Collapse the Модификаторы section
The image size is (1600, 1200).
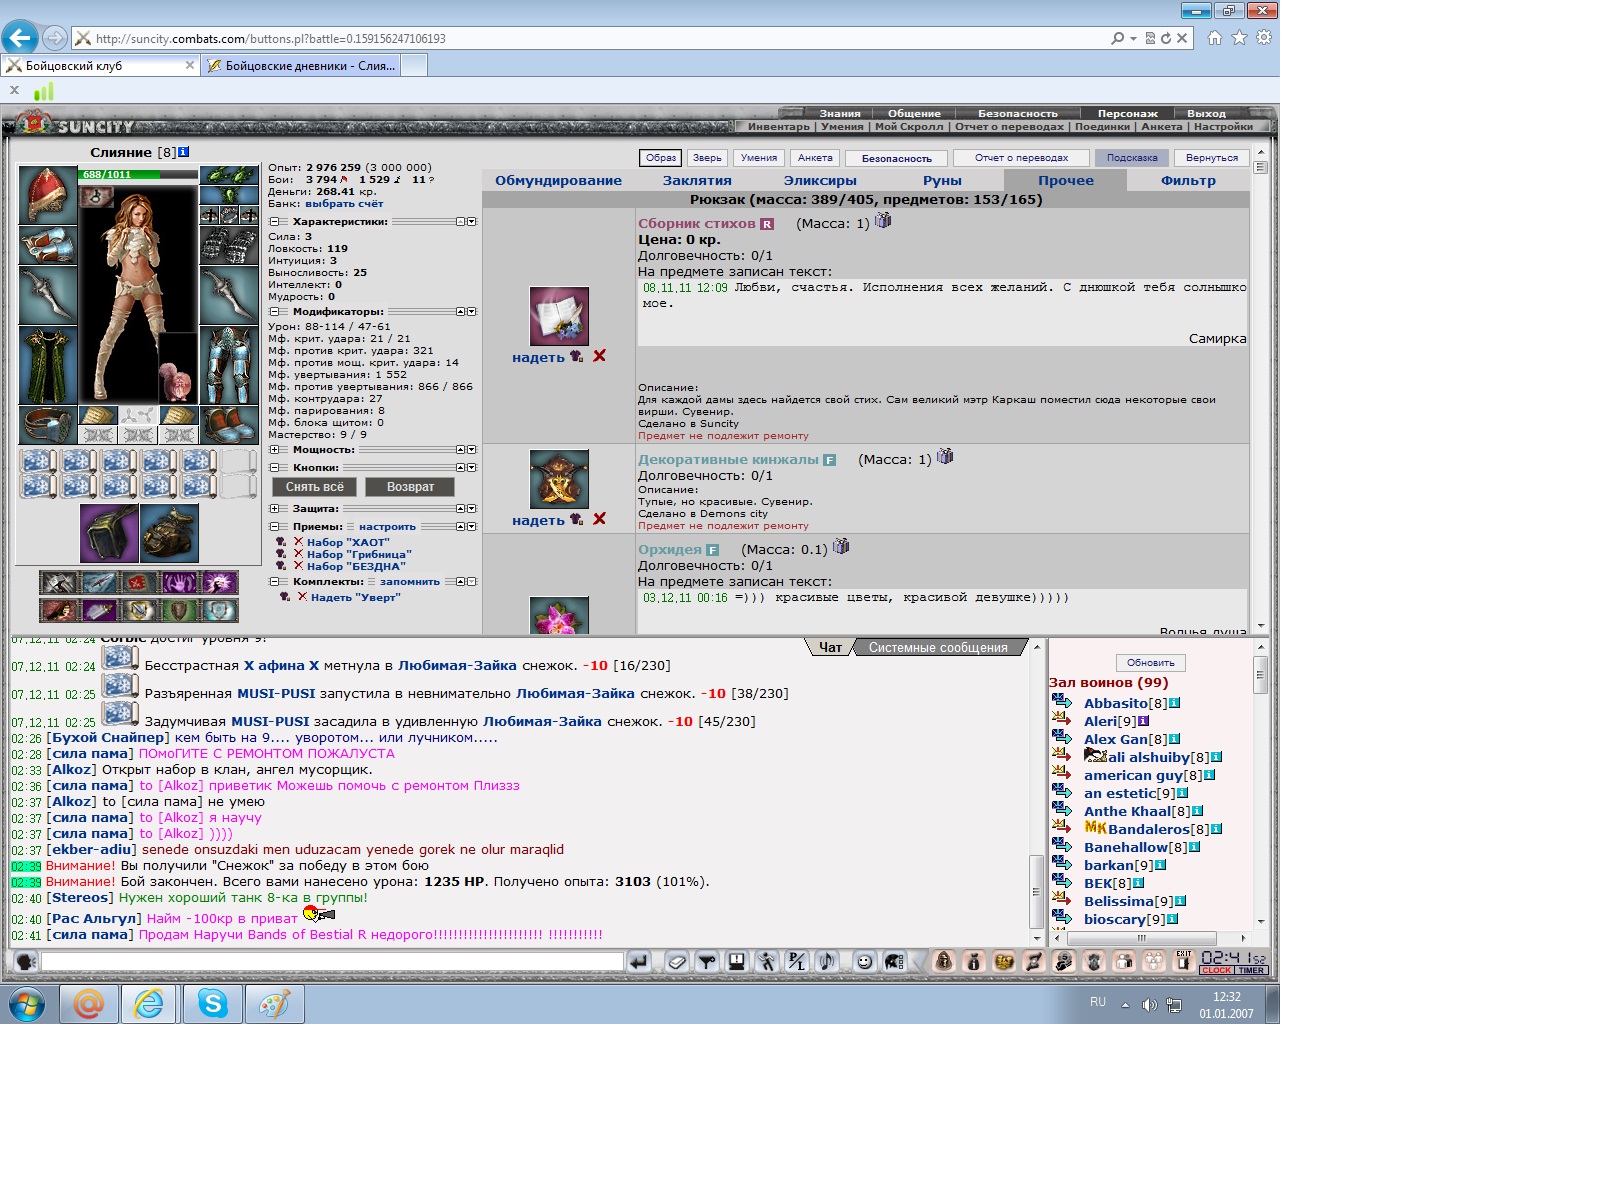click(274, 312)
